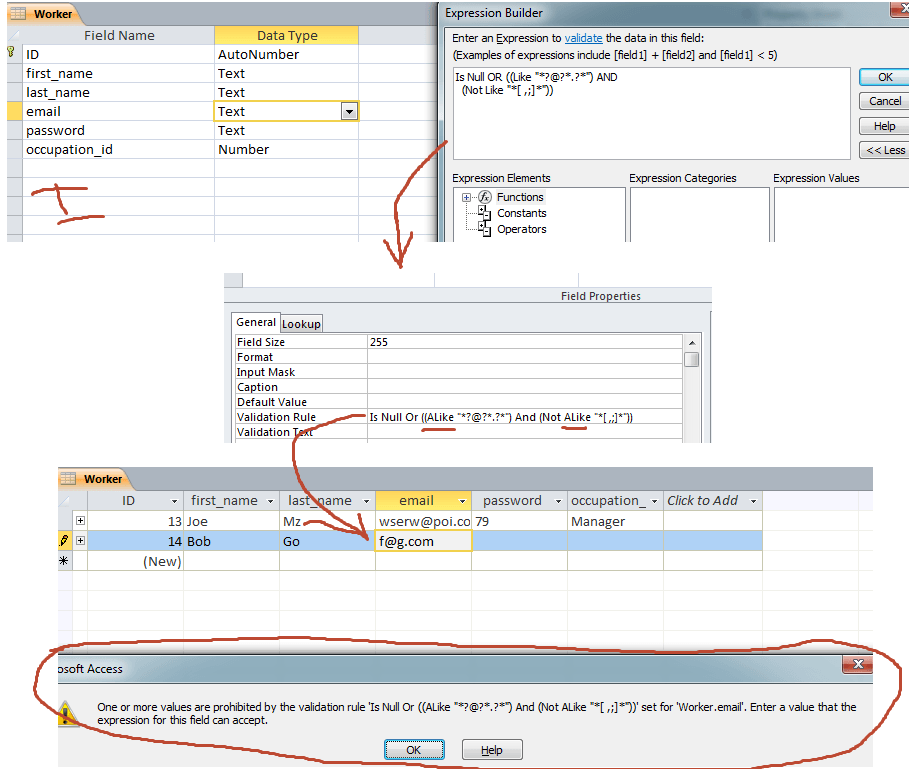Click the primary key icon beside the ID field
Viewport: 909px width, 769px height.
click(x=11, y=54)
